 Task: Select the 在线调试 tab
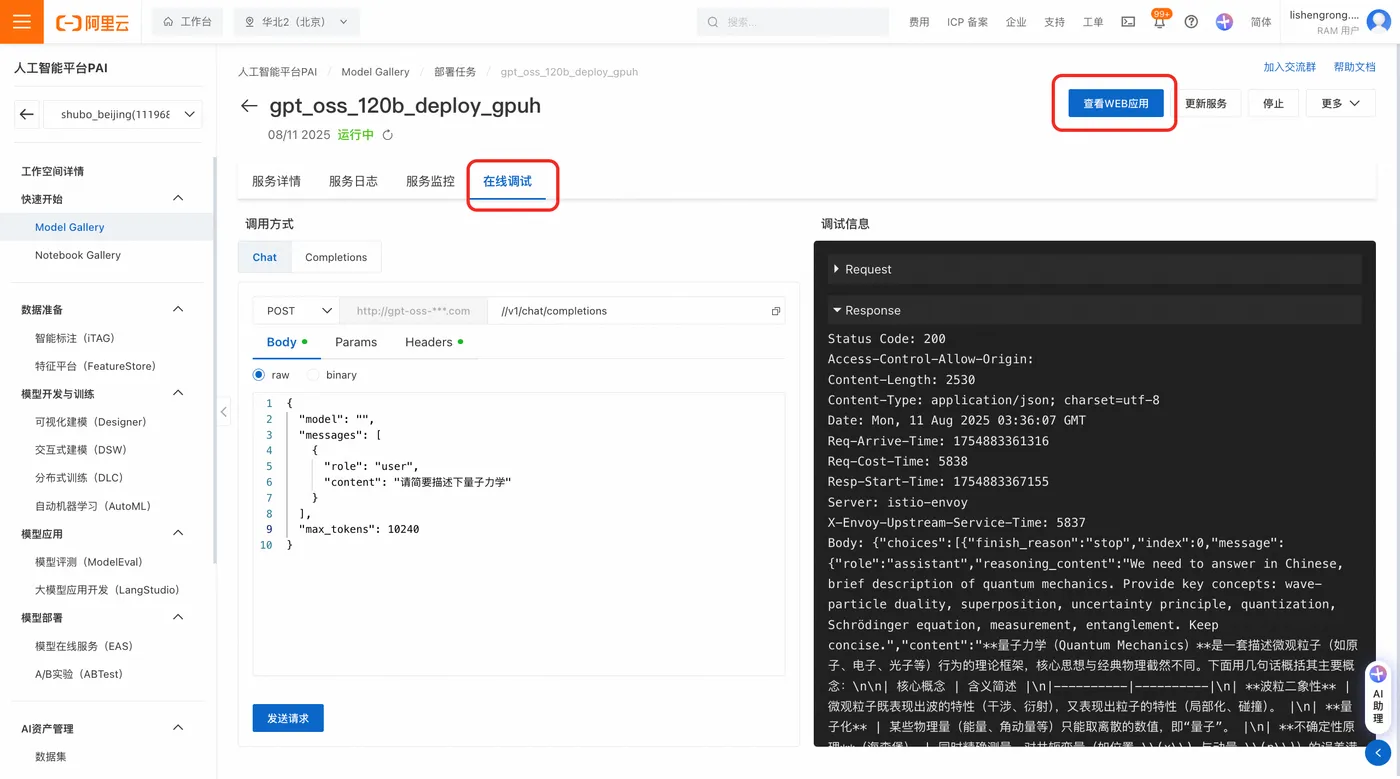click(x=508, y=181)
